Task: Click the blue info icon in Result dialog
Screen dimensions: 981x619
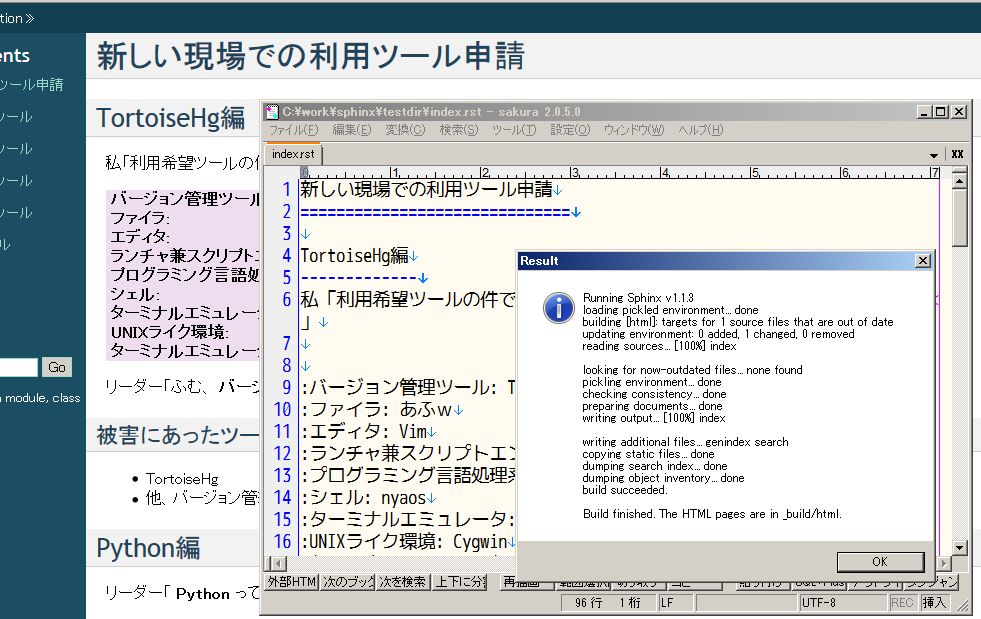Action: [x=557, y=307]
